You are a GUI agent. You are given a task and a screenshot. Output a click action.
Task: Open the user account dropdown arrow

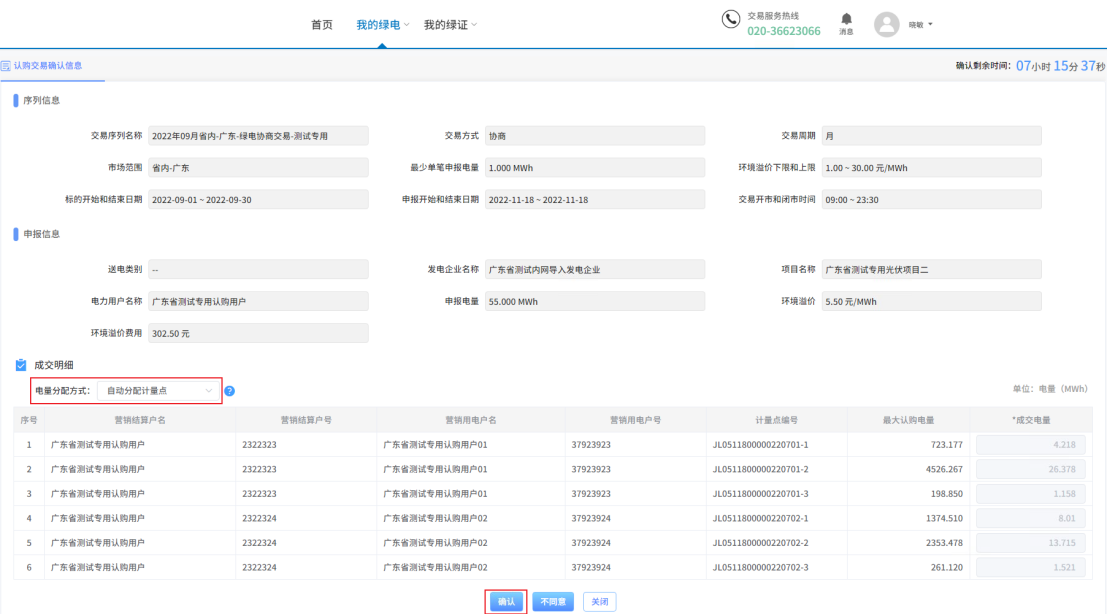(x=931, y=24)
